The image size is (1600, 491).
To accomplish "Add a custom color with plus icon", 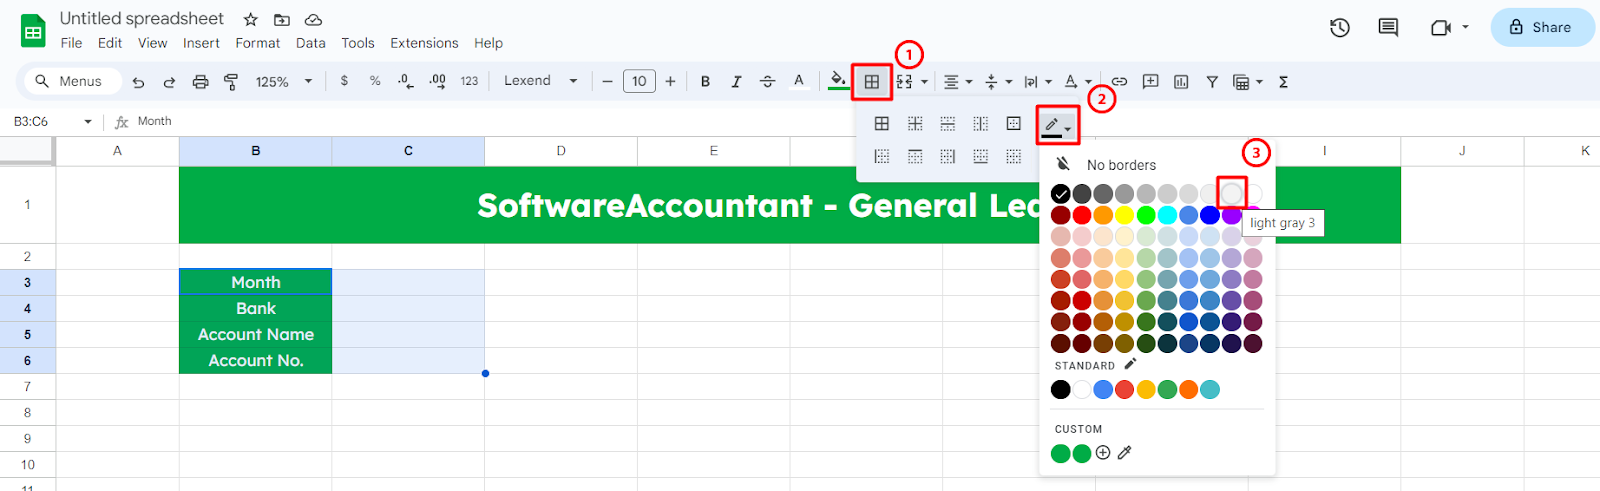I will coord(1103,453).
